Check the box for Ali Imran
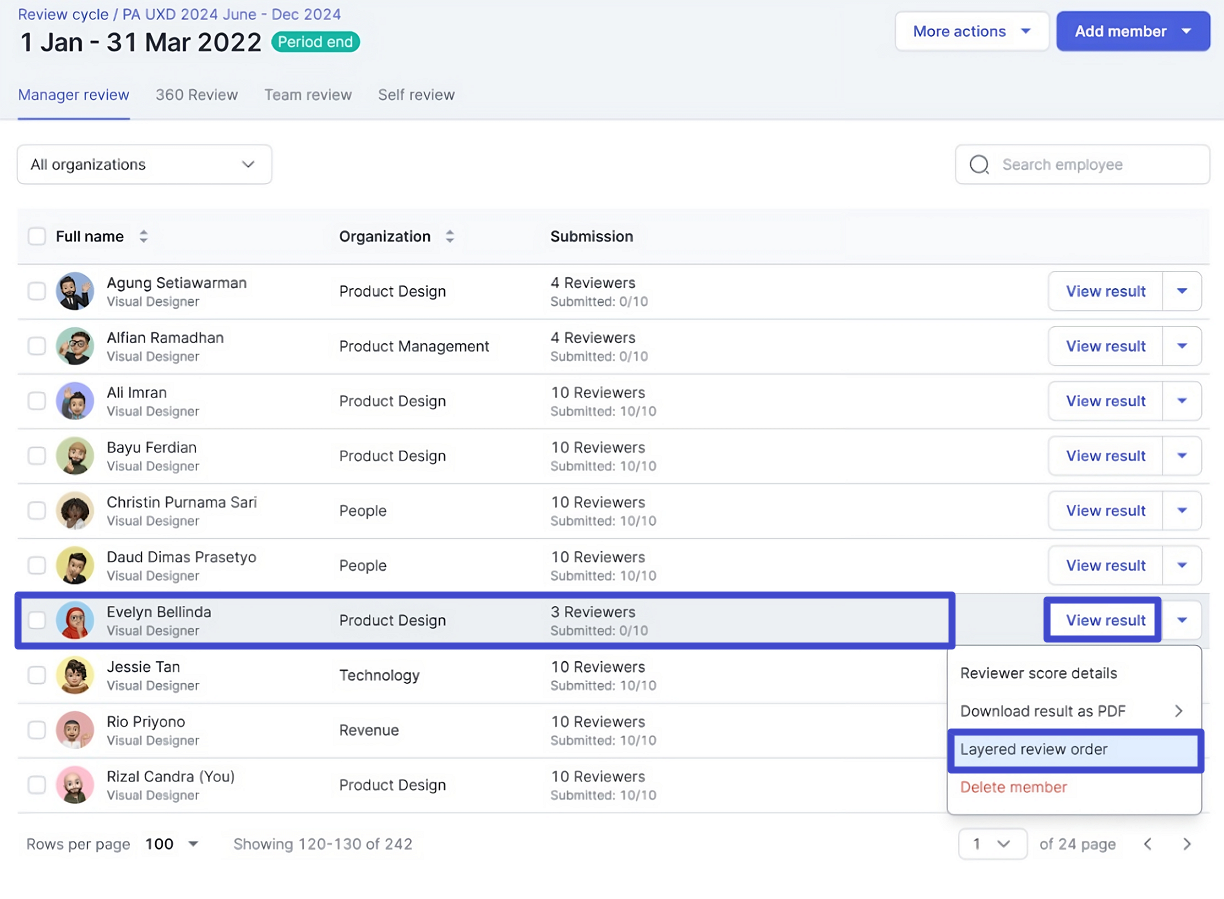 point(37,401)
